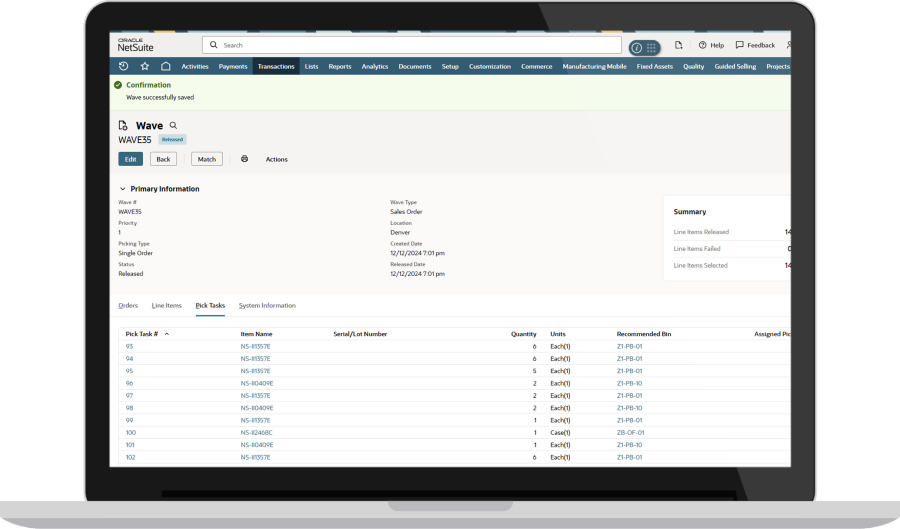Click the global Search field

point(412,45)
